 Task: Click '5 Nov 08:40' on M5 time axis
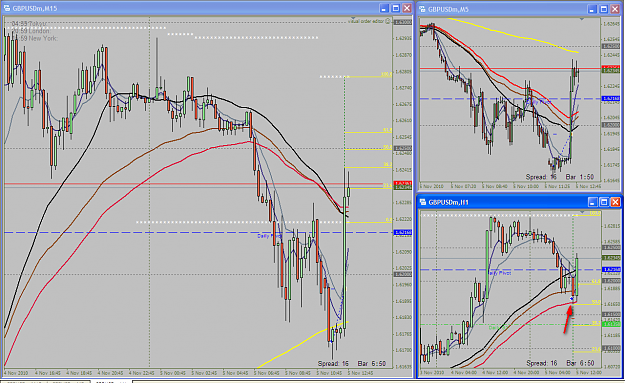tap(495, 186)
